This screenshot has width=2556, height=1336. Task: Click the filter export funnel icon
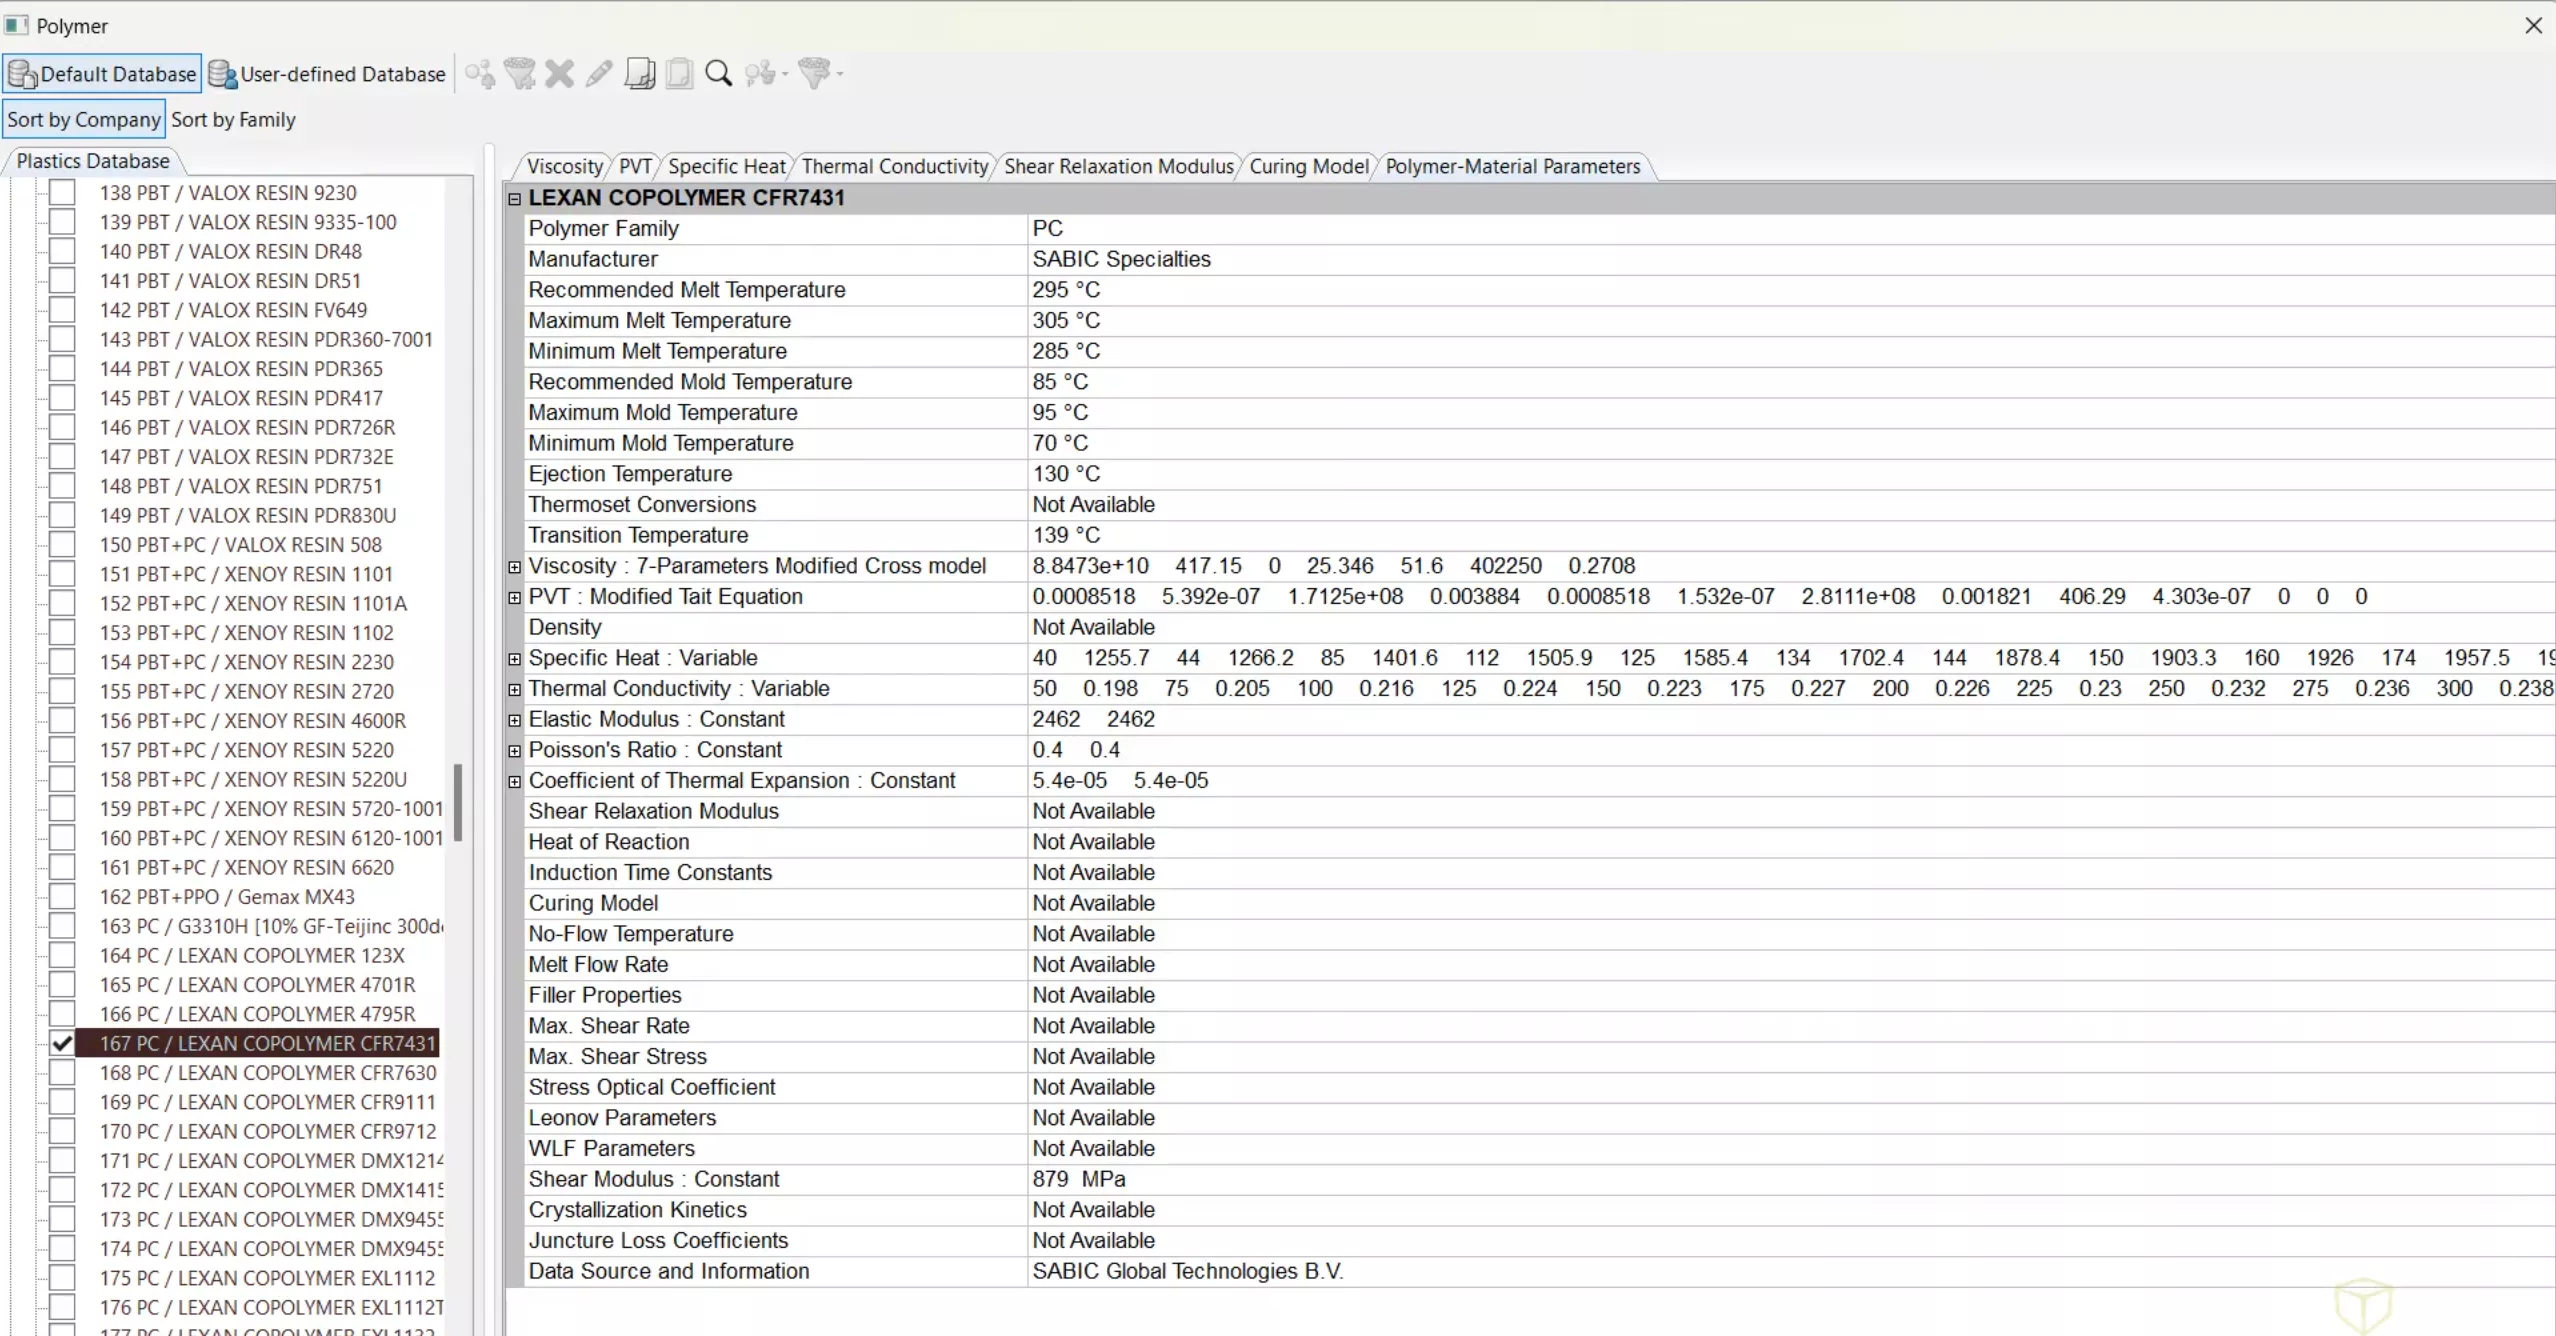click(x=820, y=74)
